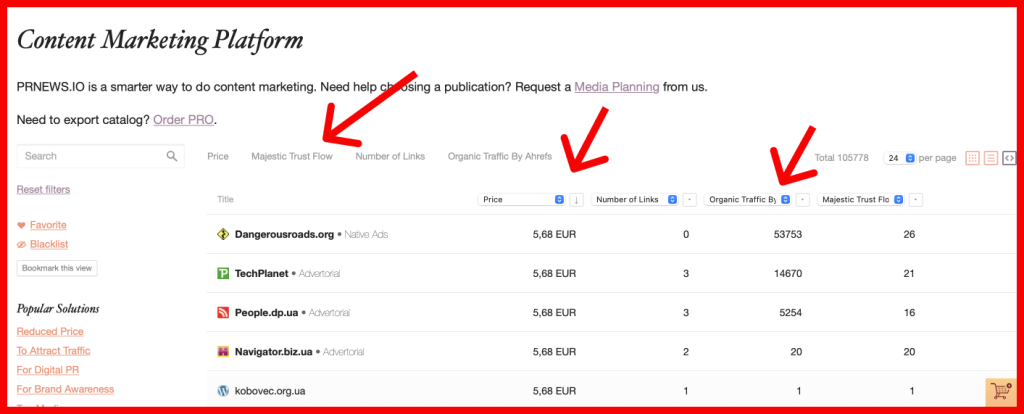Click the Price sort direction arrow button
Viewport: 1024px width, 414px height.
point(576,200)
